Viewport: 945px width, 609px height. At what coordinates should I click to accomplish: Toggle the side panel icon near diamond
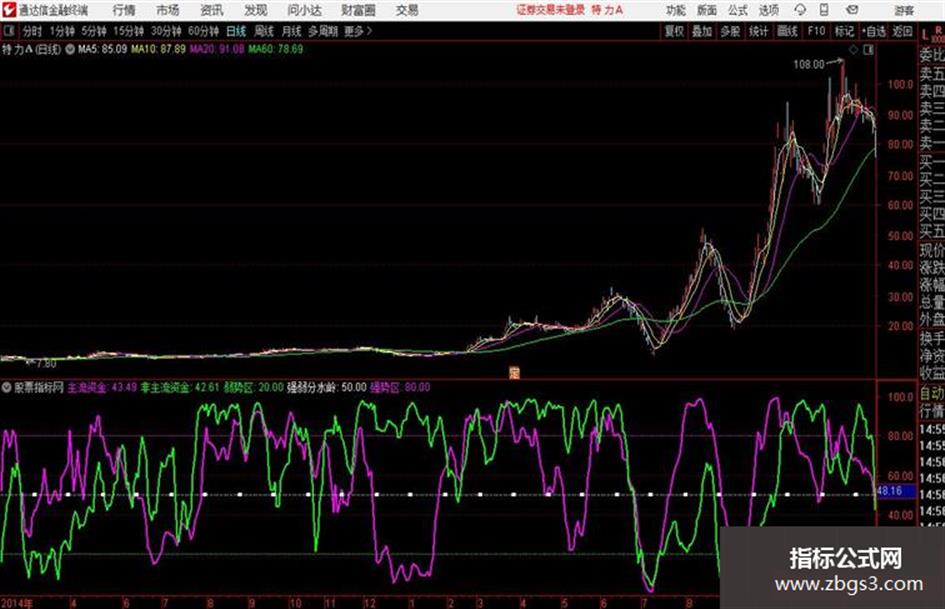tap(868, 50)
